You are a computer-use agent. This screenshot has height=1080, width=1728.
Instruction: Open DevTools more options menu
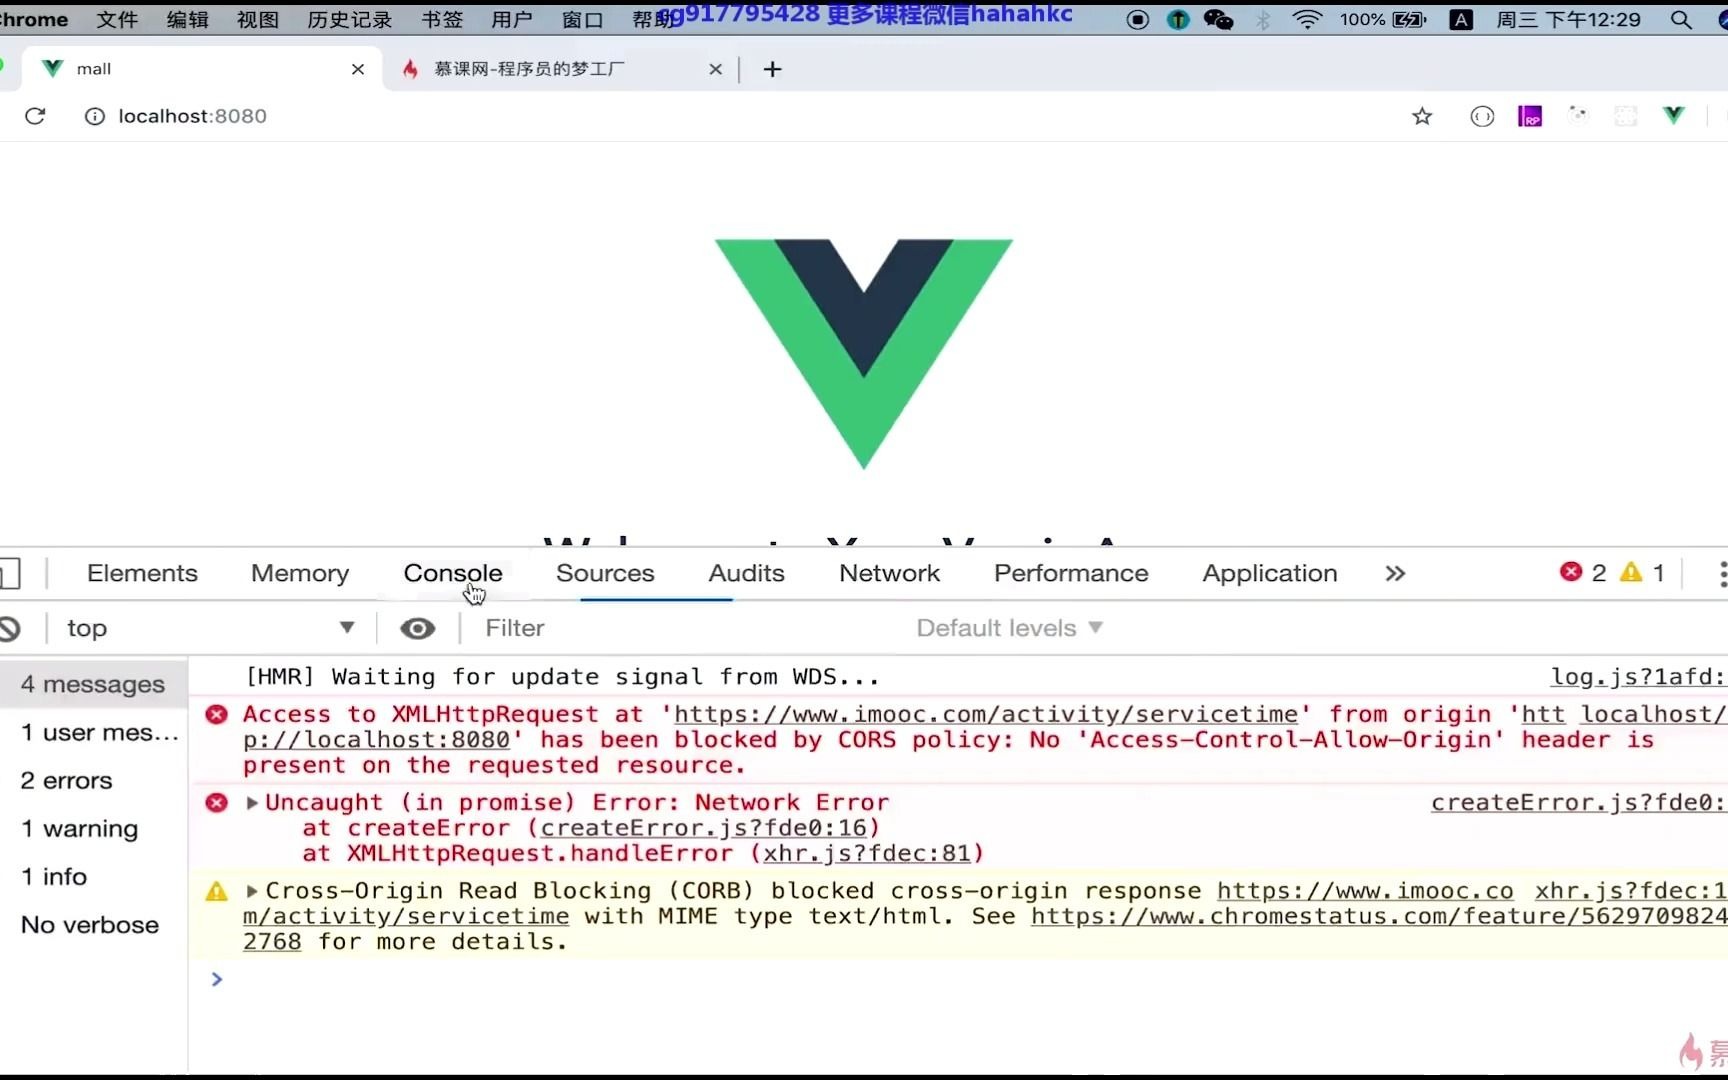coord(1721,574)
